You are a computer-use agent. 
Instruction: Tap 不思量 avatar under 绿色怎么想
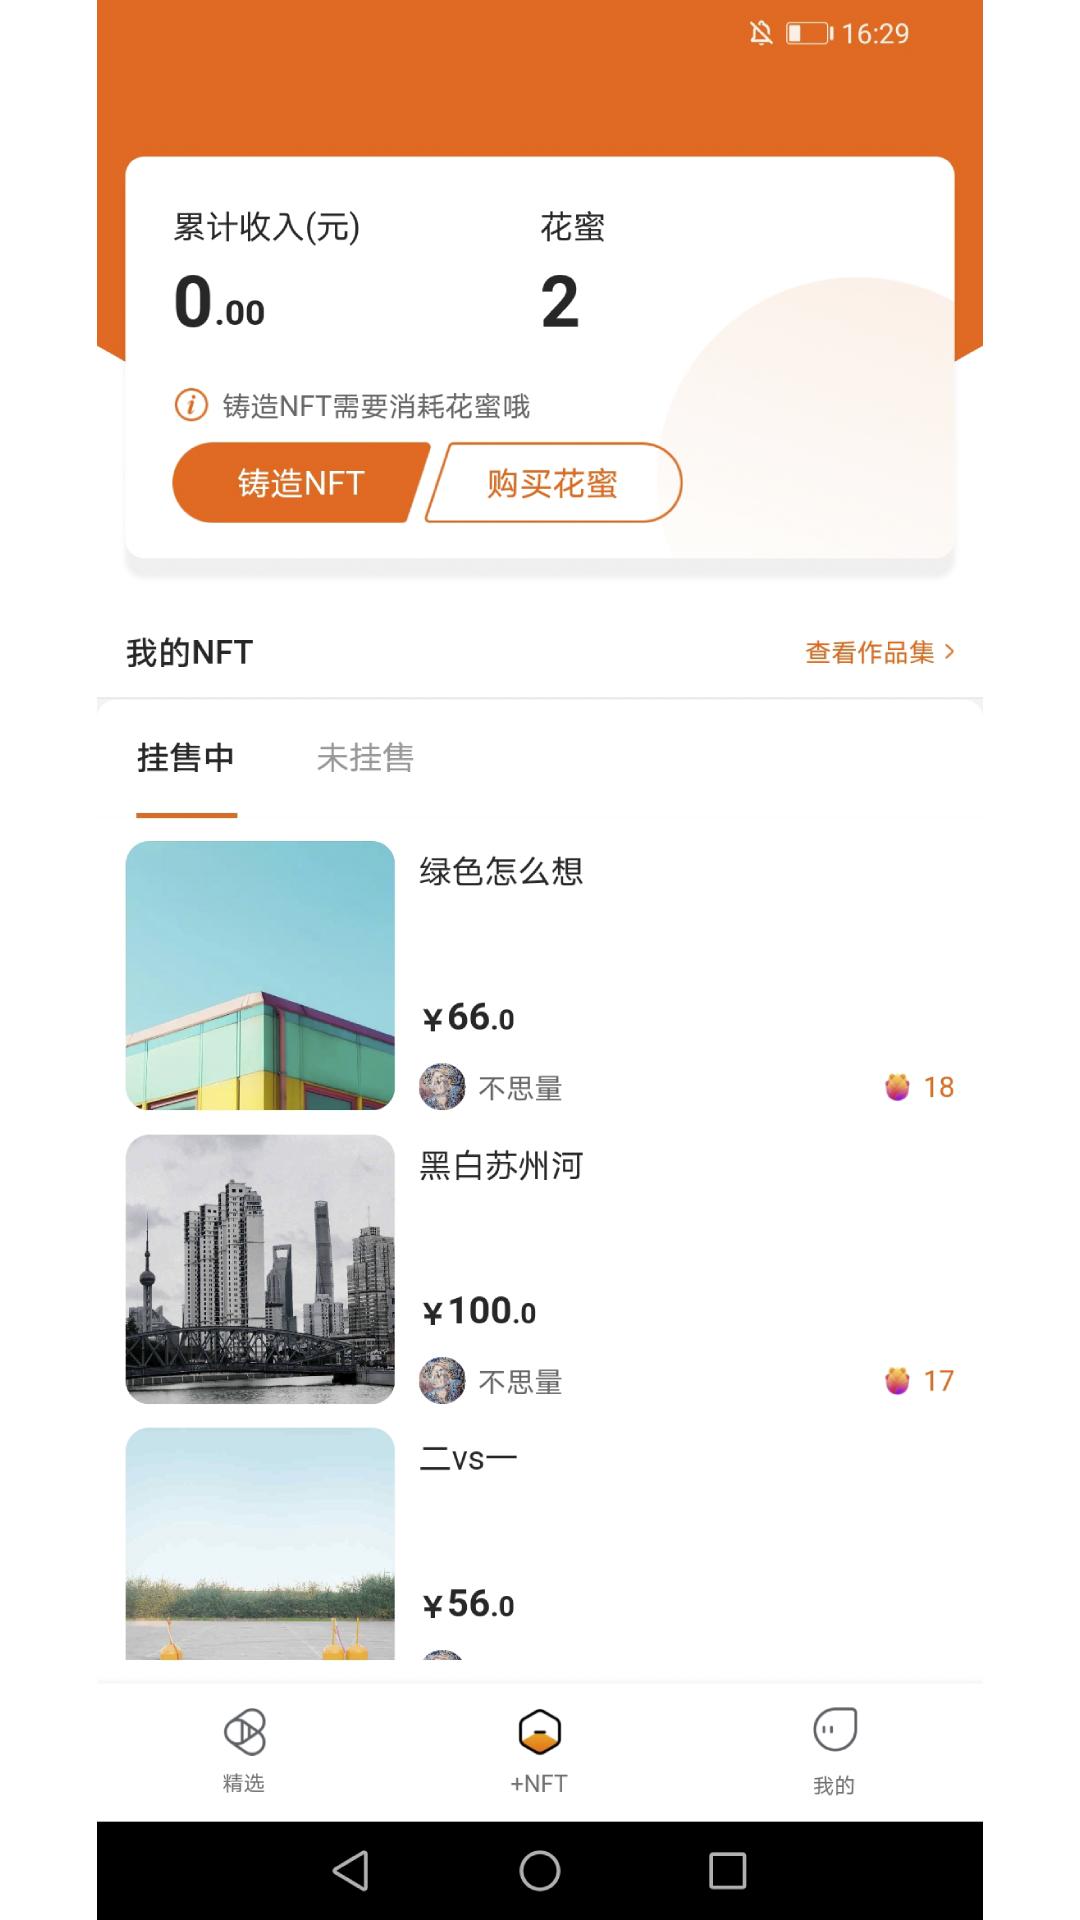(x=442, y=1087)
